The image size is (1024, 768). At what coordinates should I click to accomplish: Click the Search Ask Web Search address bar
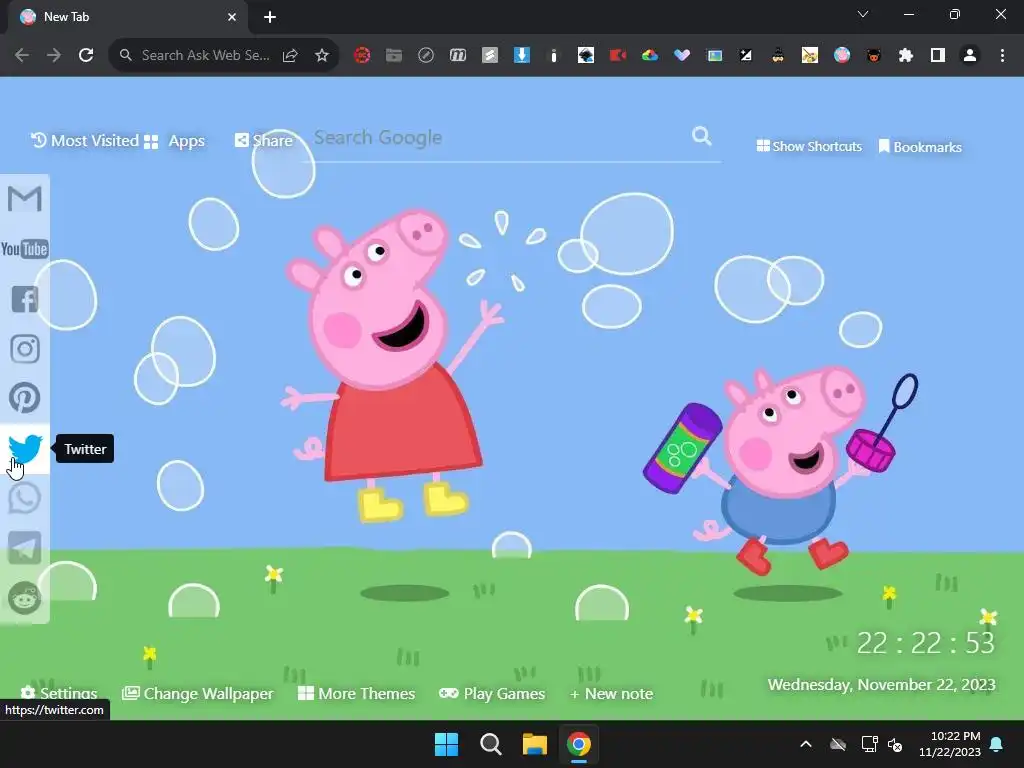(x=205, y=56)
